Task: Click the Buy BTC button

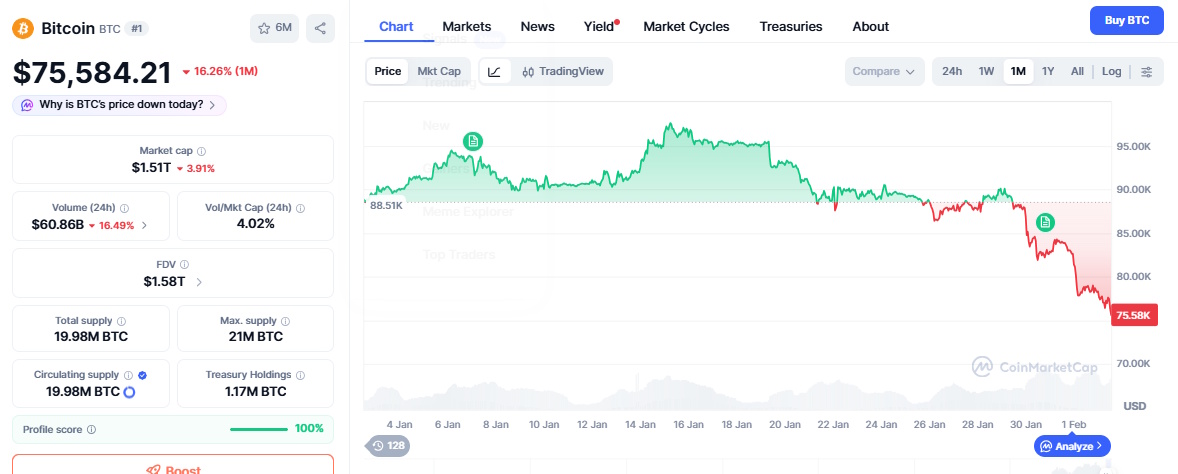Action: 1126,20
